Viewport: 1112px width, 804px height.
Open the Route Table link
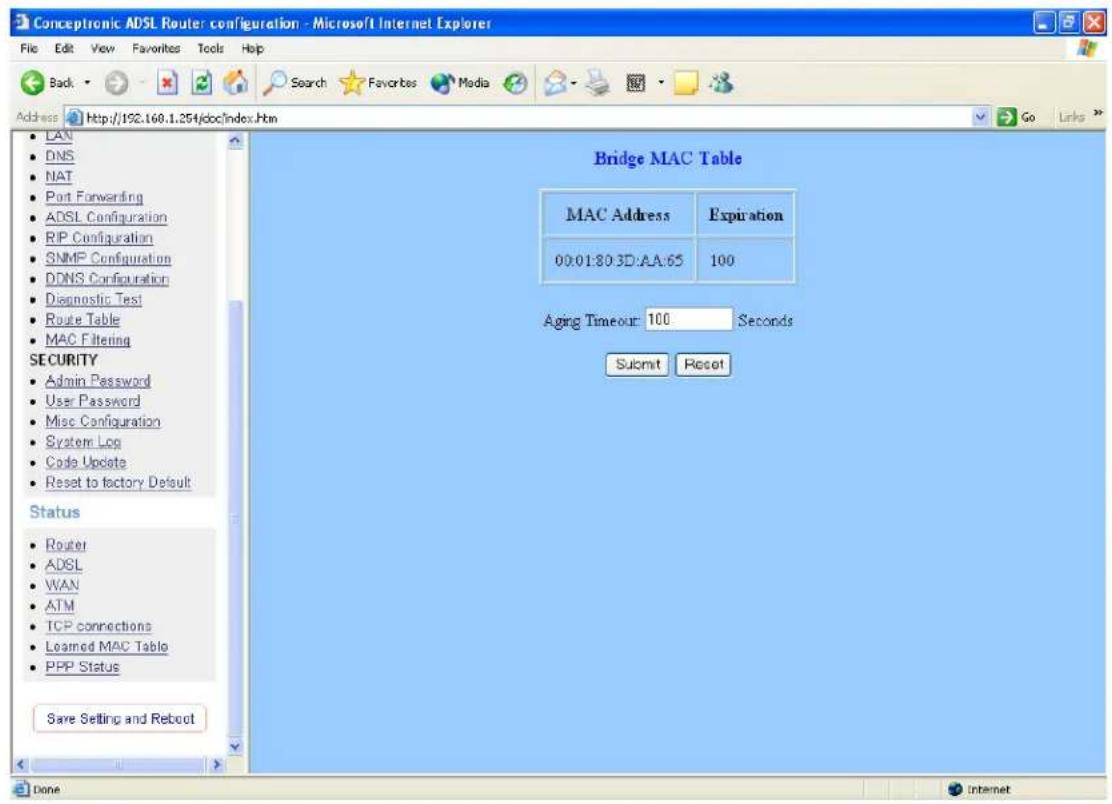point(82,320)
